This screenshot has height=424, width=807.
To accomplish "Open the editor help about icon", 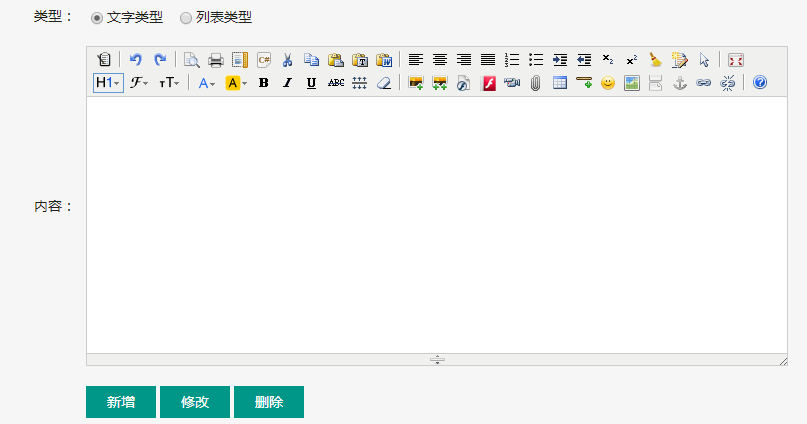I will pyautogui.click(x=760, y=82).
